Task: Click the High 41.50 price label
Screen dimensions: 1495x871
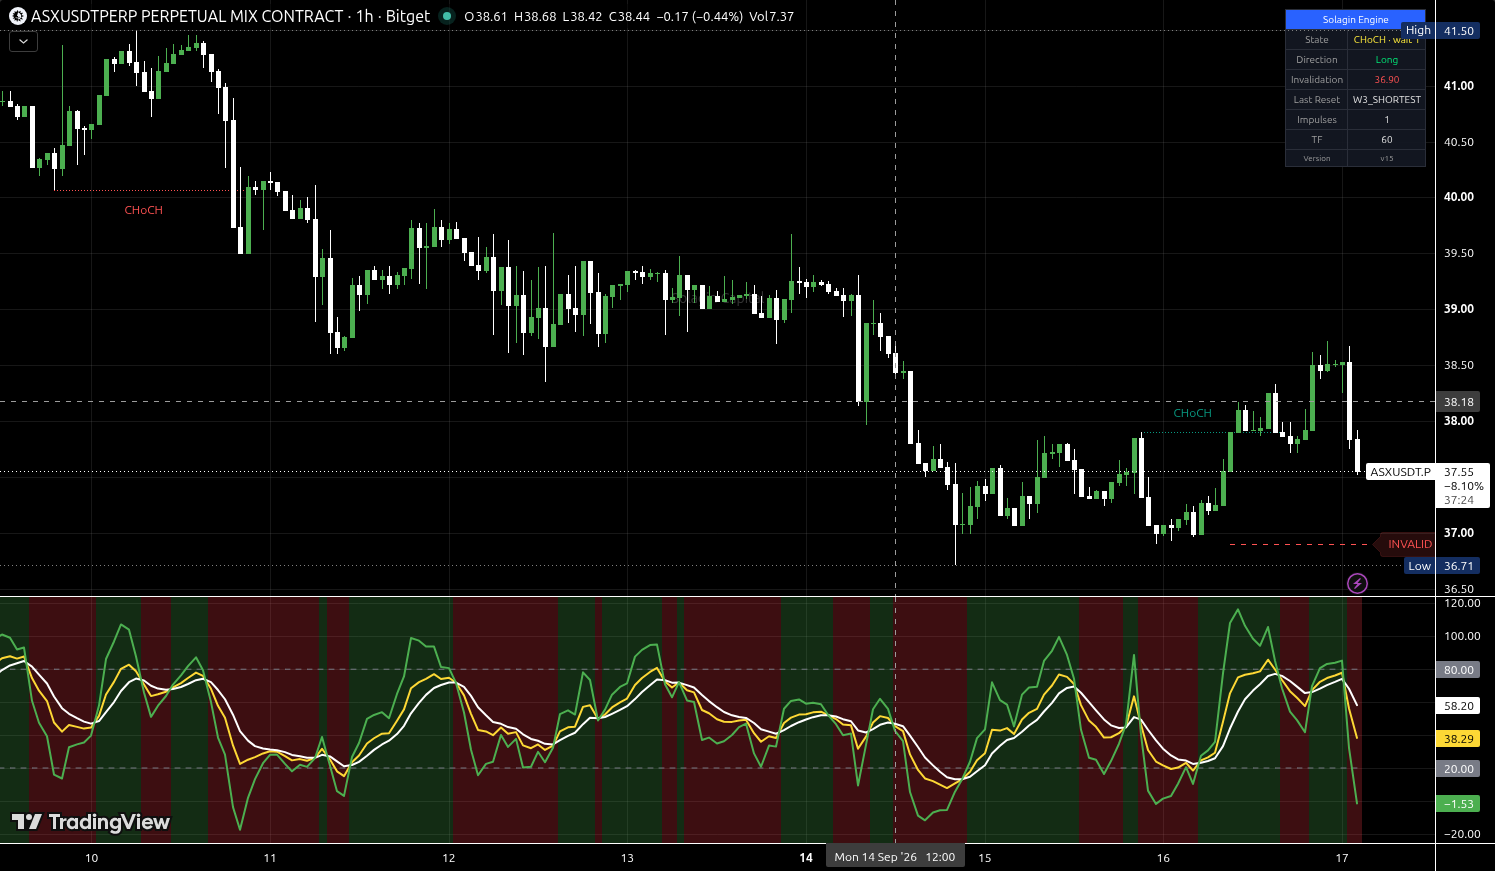Action: pyautogui.click(x=1440, y=31)
